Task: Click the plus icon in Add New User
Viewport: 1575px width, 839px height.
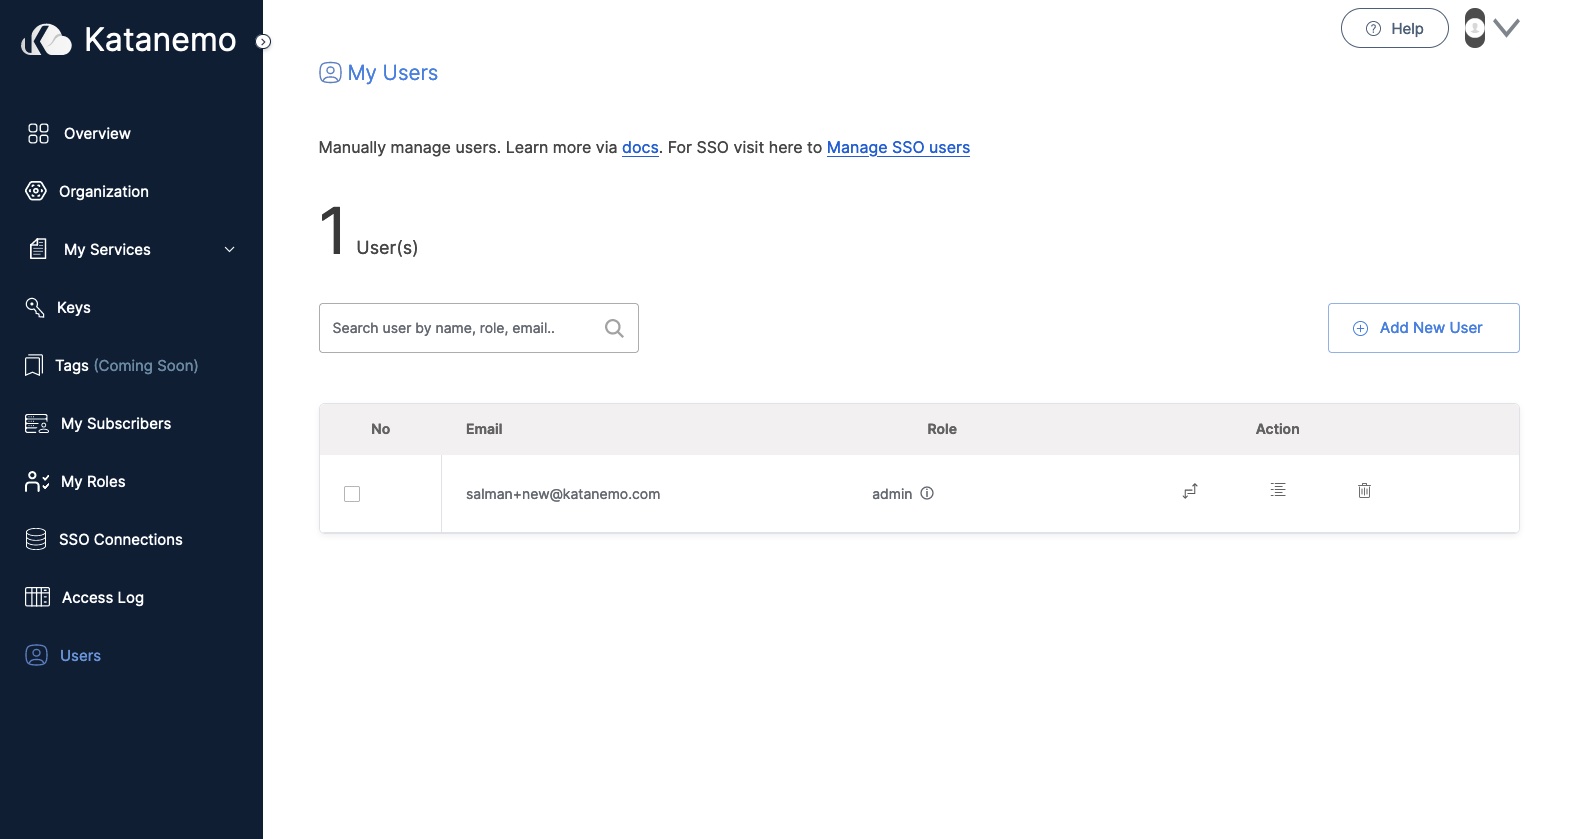Action: (x=1360, y=329)
